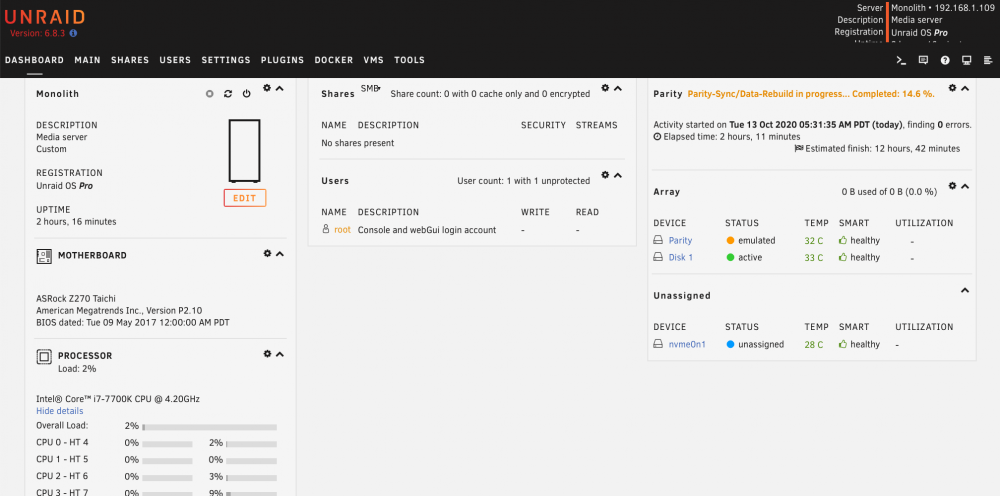Click the parity sync progress message

tap(811, 94)
